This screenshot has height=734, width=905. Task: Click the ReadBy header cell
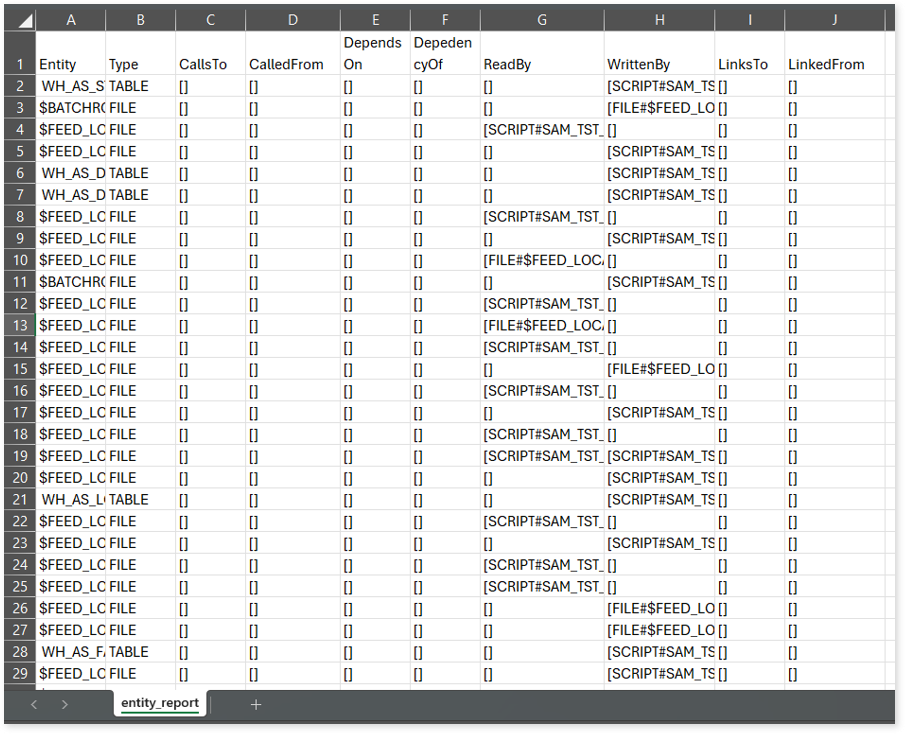541,64
